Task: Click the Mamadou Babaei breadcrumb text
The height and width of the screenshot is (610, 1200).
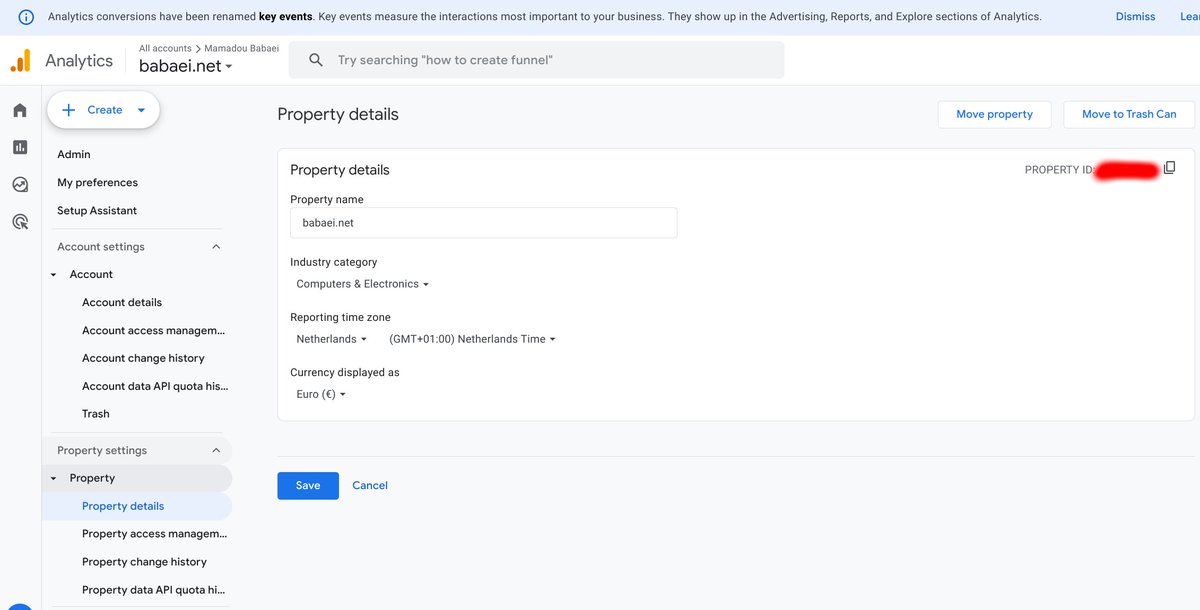Action: (x=242, y=48)
